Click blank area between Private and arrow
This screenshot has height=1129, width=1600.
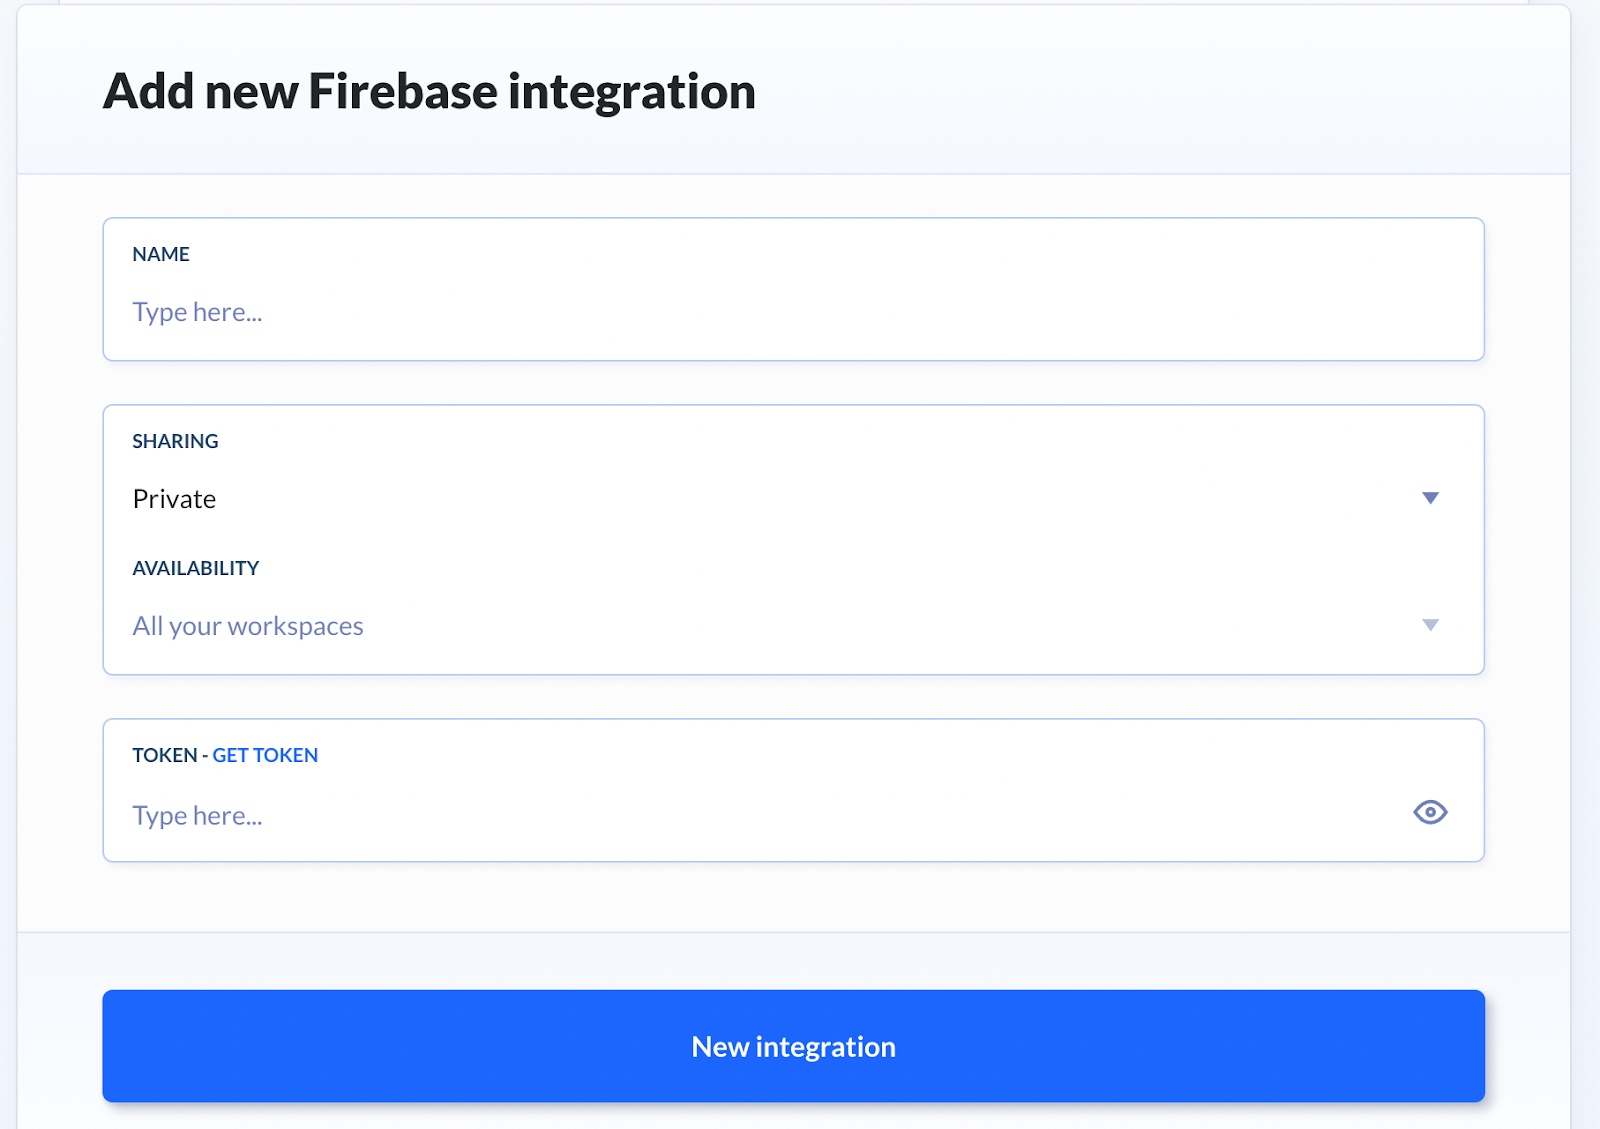click(800, 499)
